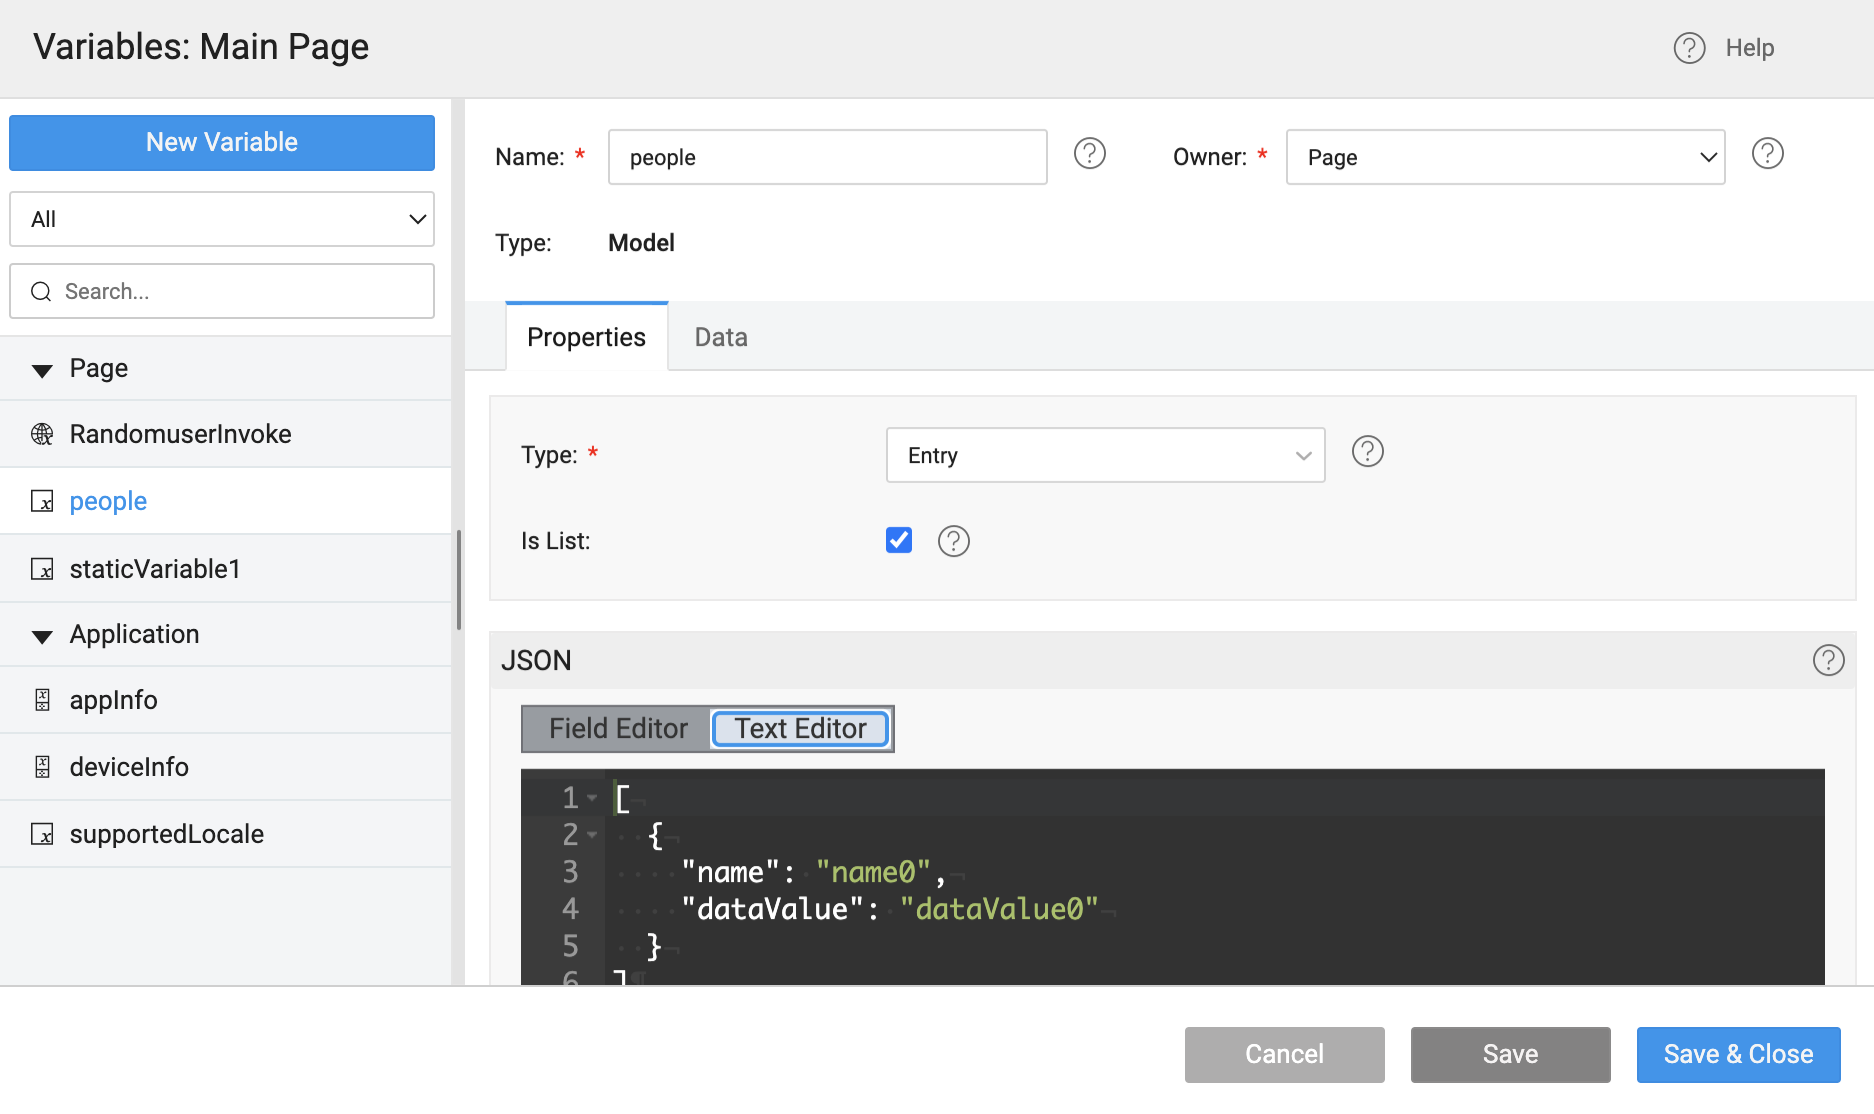The width and height of the screenshot is (1874, 1114).
Task: Open the Type dropdown showing Entry
Action: [1104, 455]
